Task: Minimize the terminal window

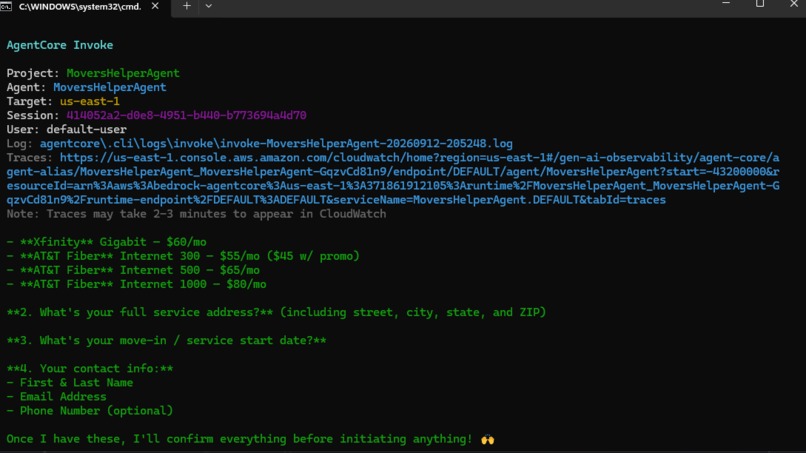Action: click(x=726, y=4)
